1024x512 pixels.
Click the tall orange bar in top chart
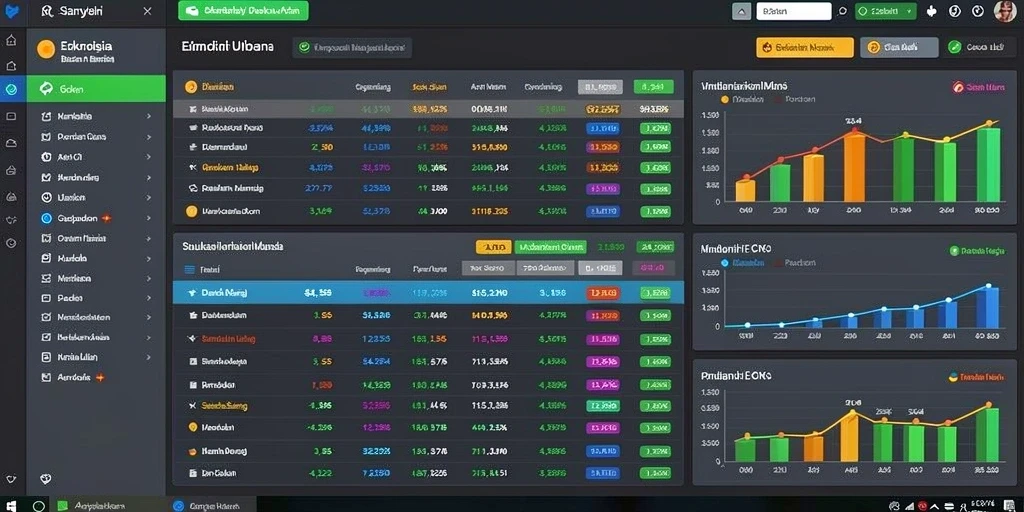[x=854, y=167]
